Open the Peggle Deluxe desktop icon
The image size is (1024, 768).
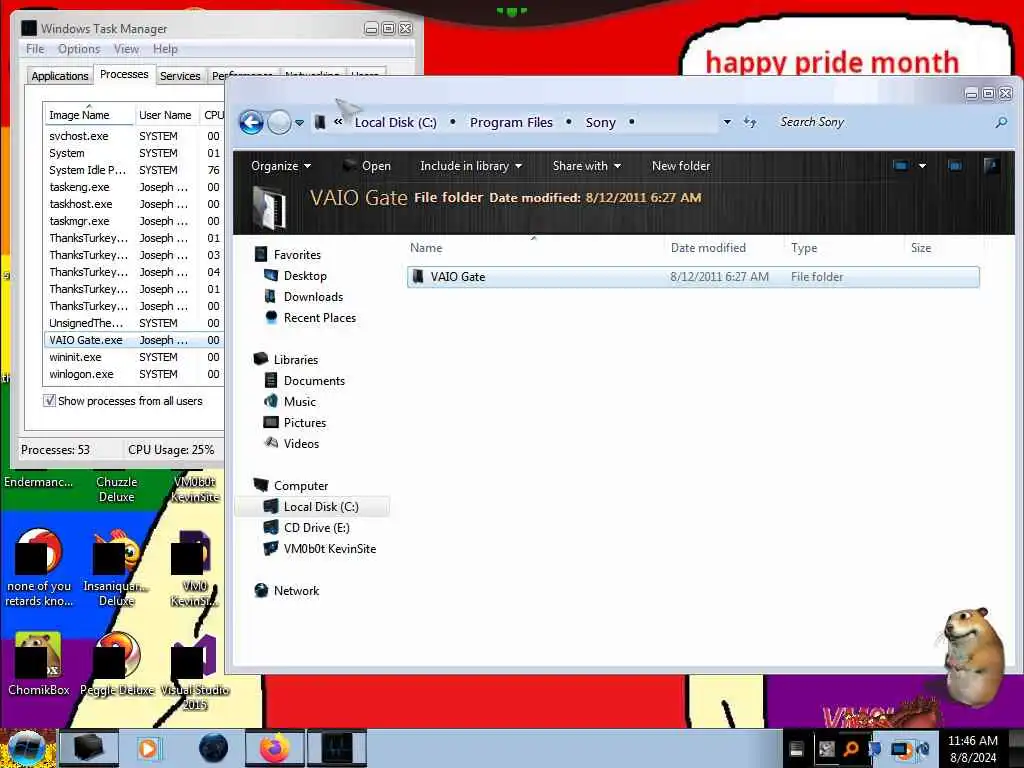pyautogui.click(x=117, y=664)
